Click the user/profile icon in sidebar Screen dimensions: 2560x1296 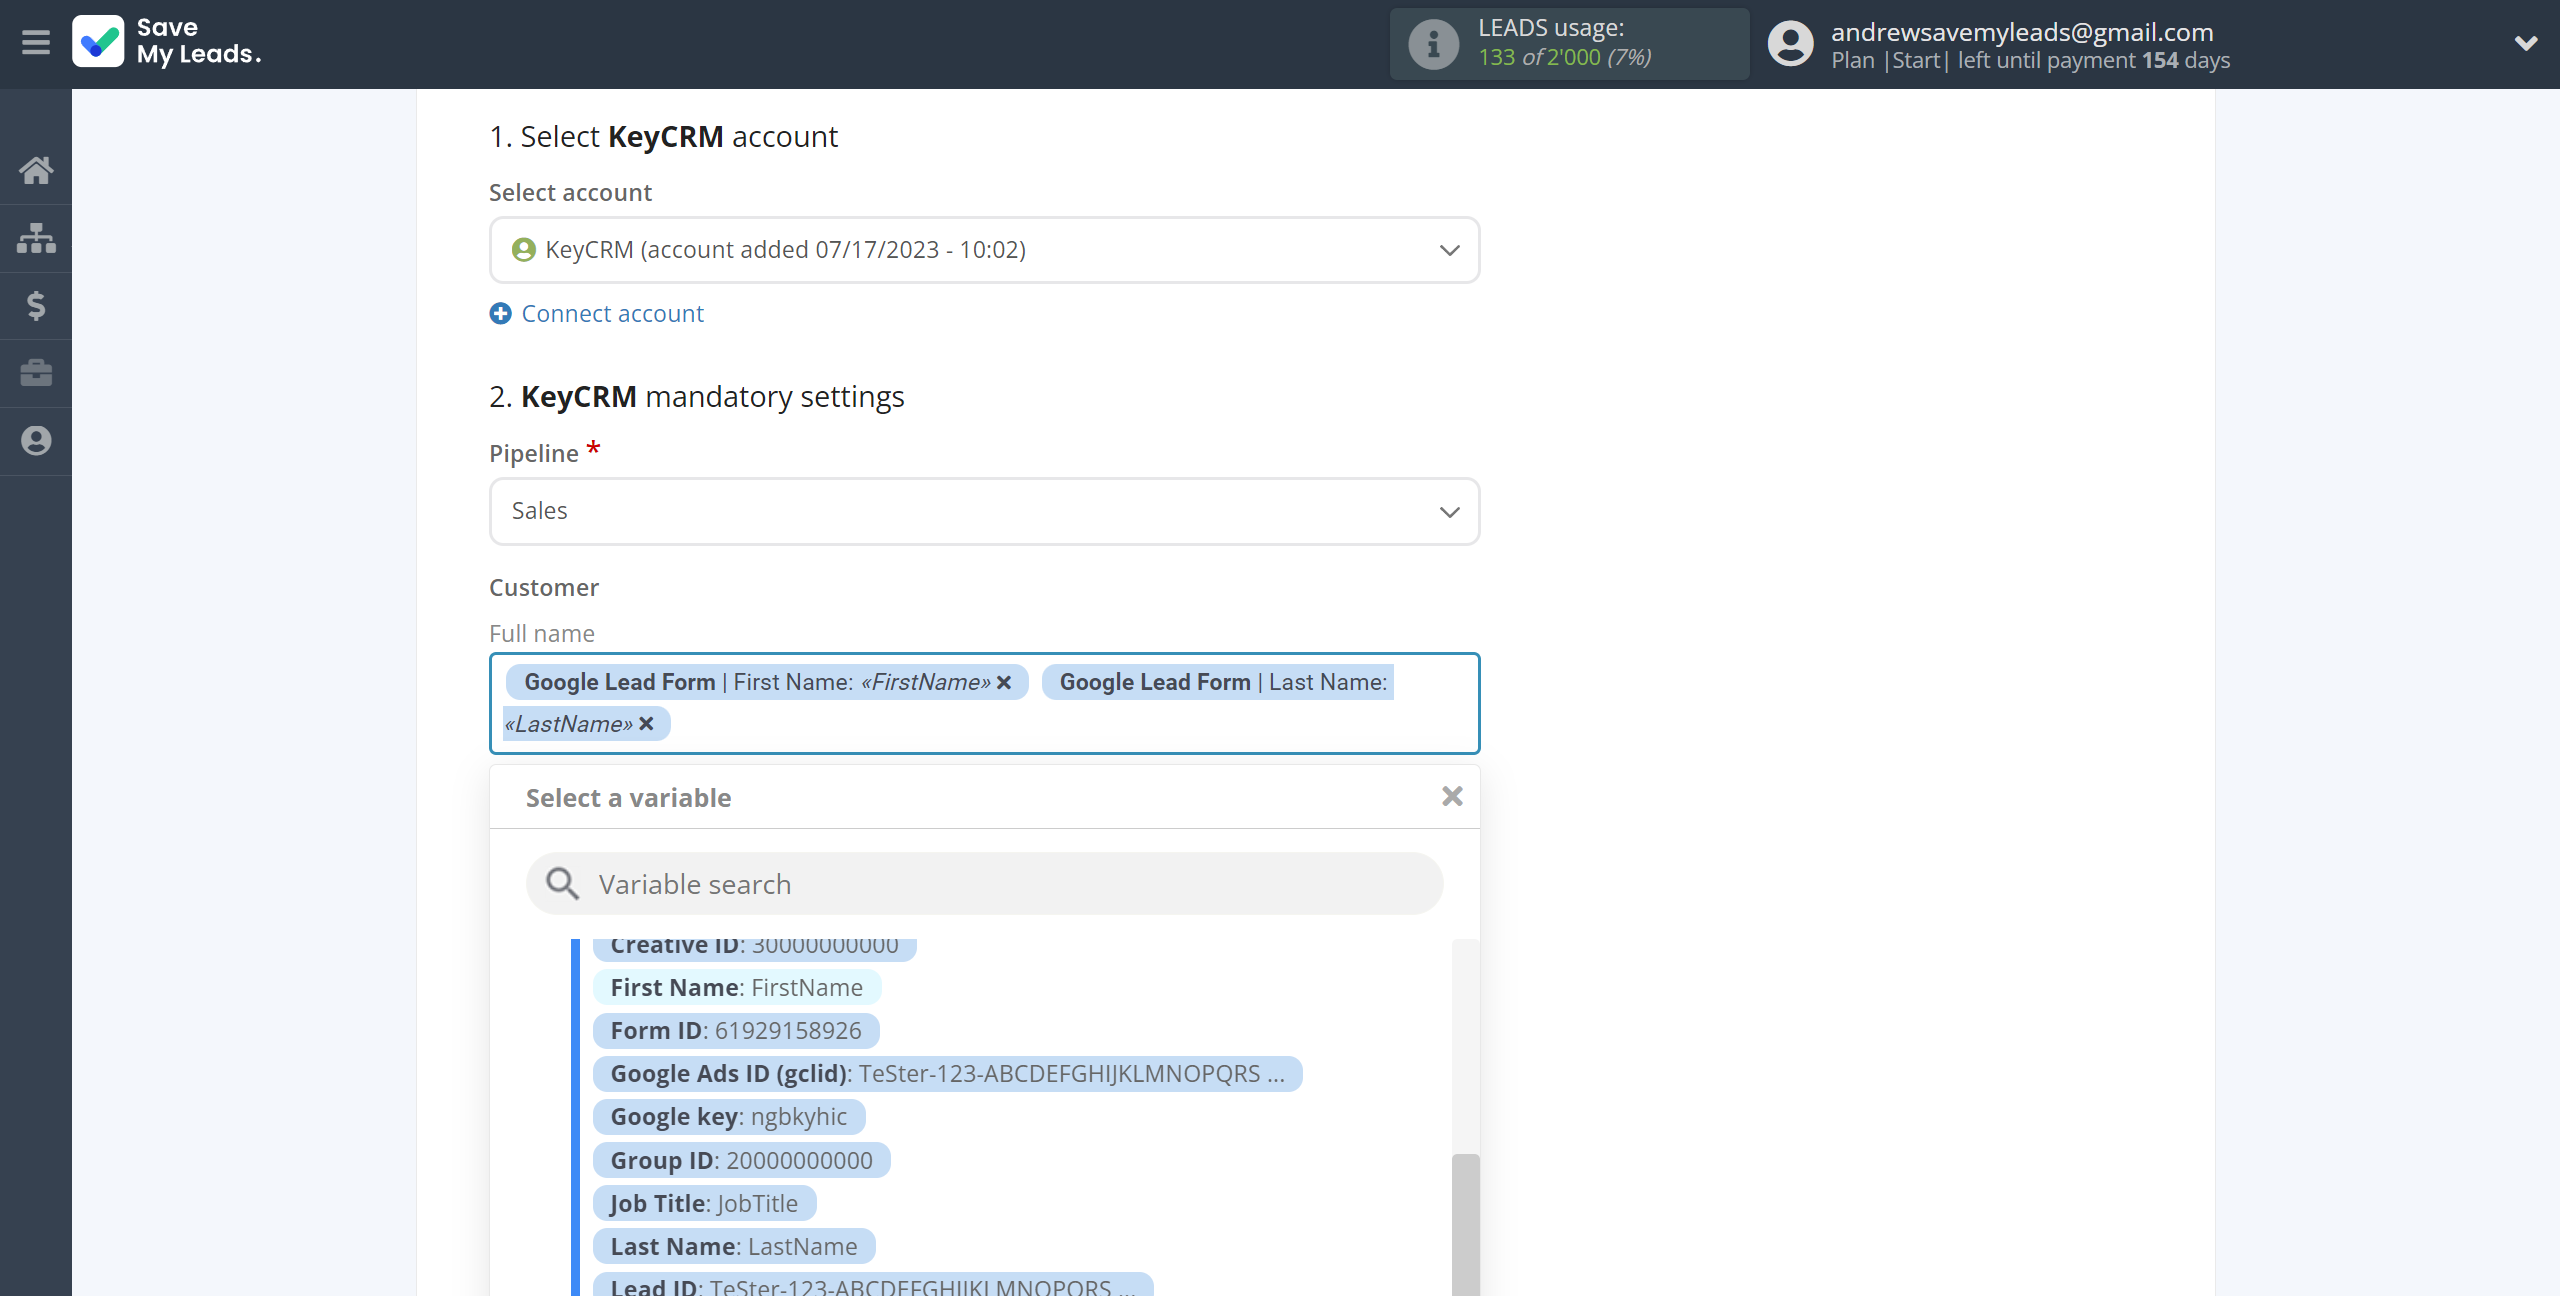coord(36,438)
